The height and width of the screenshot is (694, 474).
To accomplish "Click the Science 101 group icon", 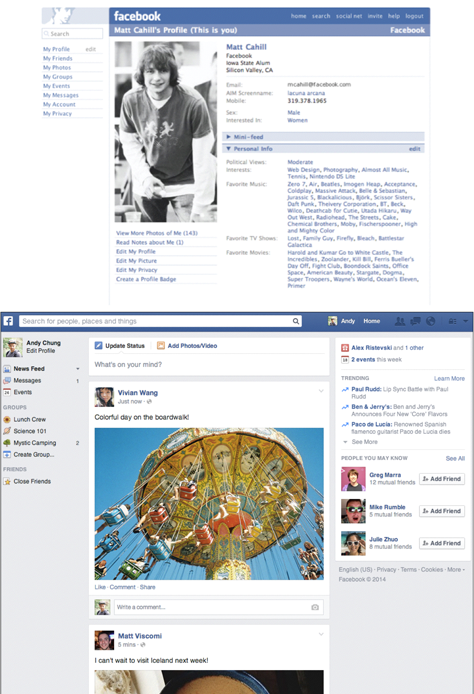I will pyautogui.click(x=7, y=431).
